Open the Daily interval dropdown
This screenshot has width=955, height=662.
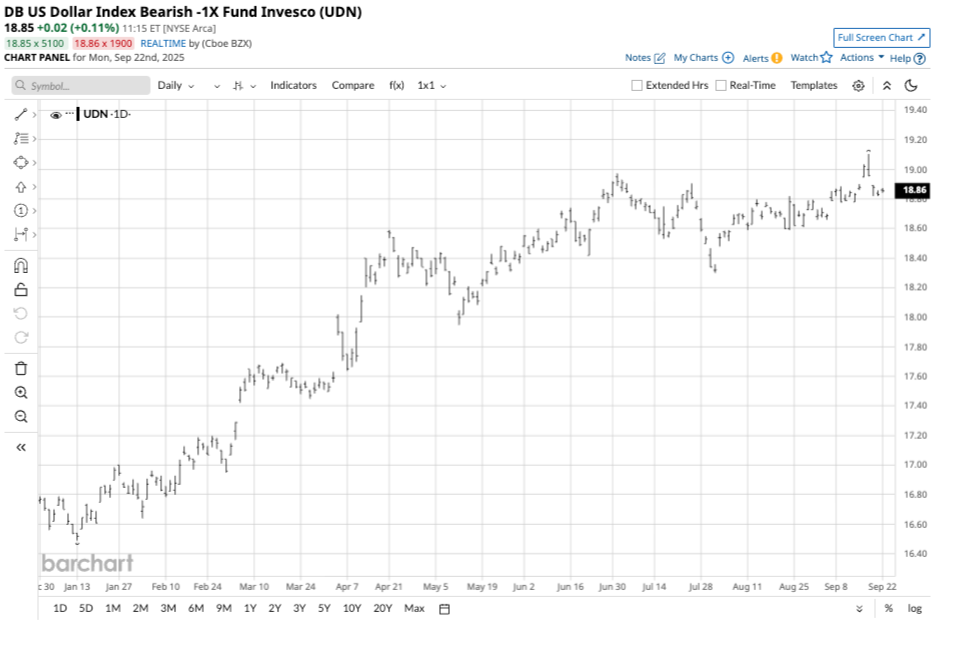pos(175,86)
